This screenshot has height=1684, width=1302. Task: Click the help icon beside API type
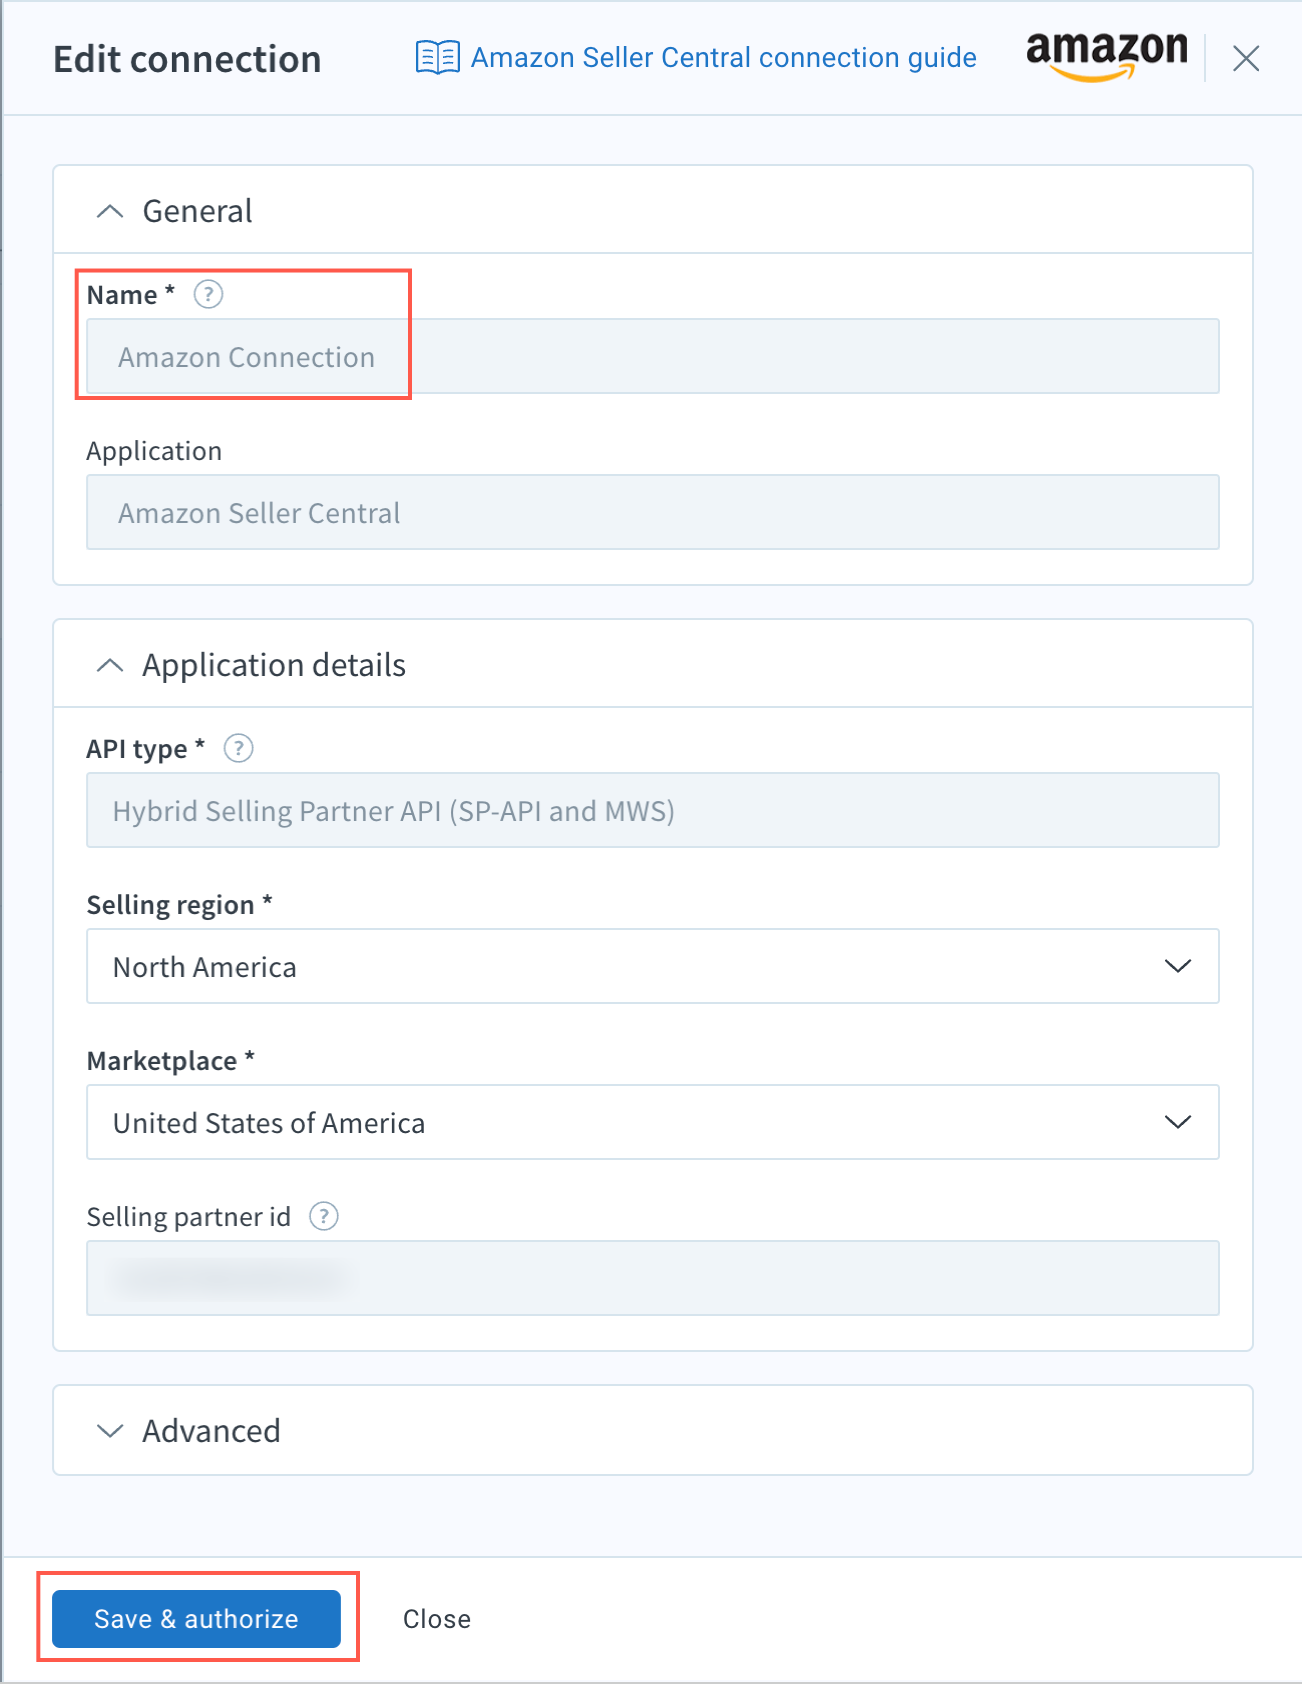coord(238,748)
